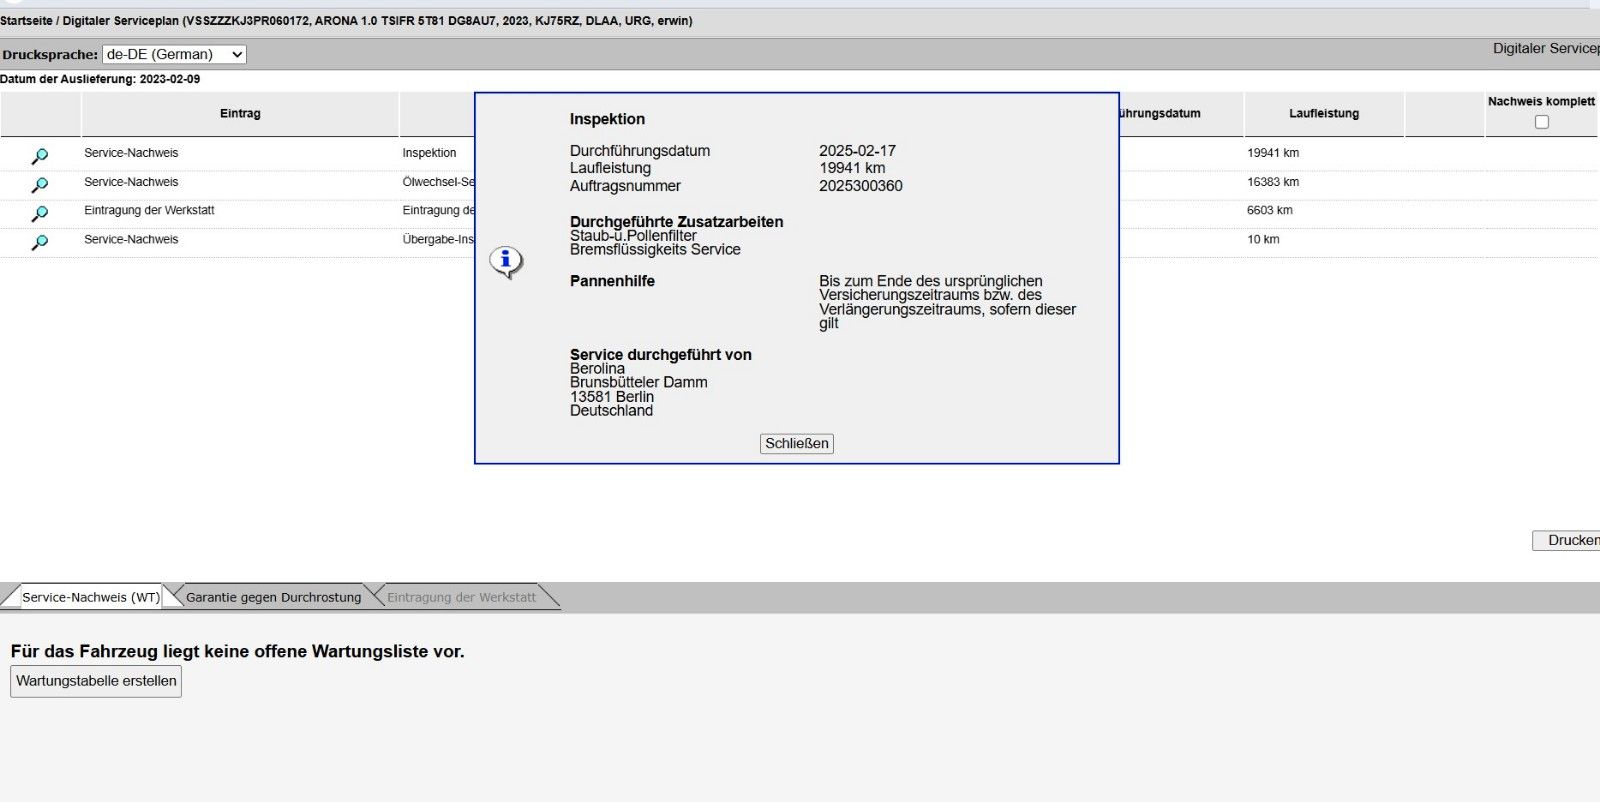
Task: Switch to Service-Nachweis (WT) tab
Action: [90, 597]
